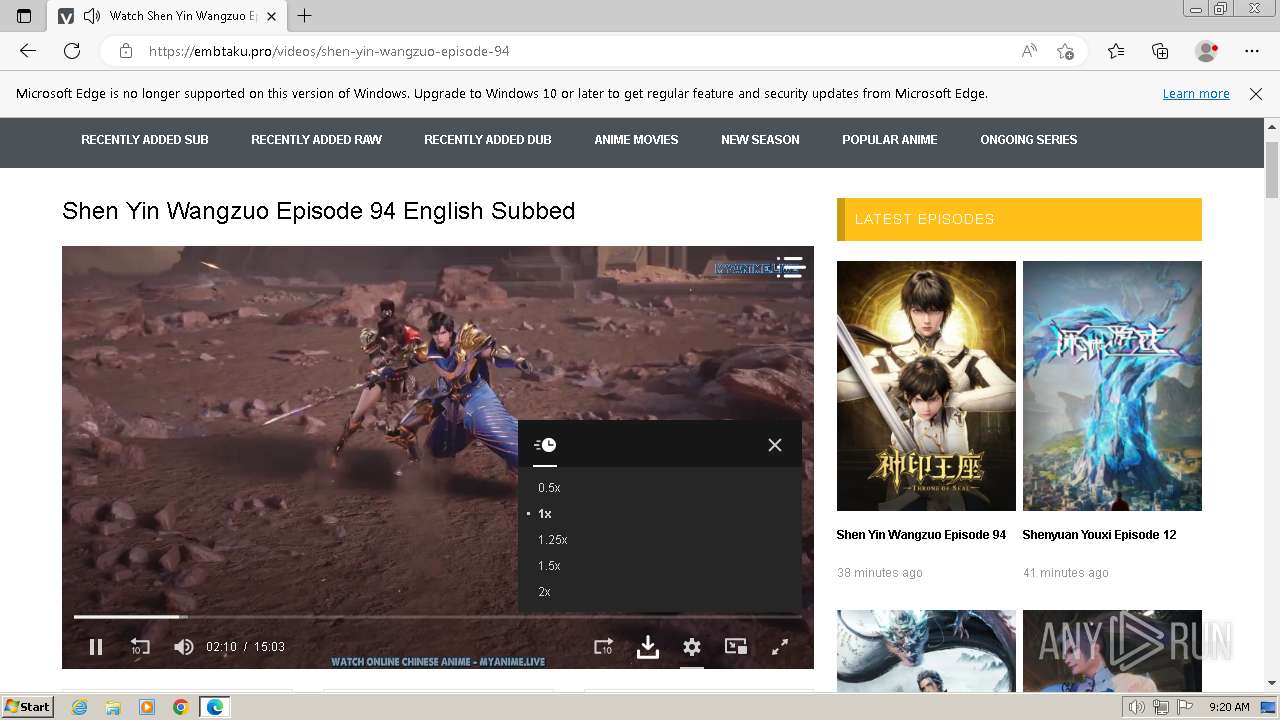Open picture-in-picture mode

coord(736,647)
